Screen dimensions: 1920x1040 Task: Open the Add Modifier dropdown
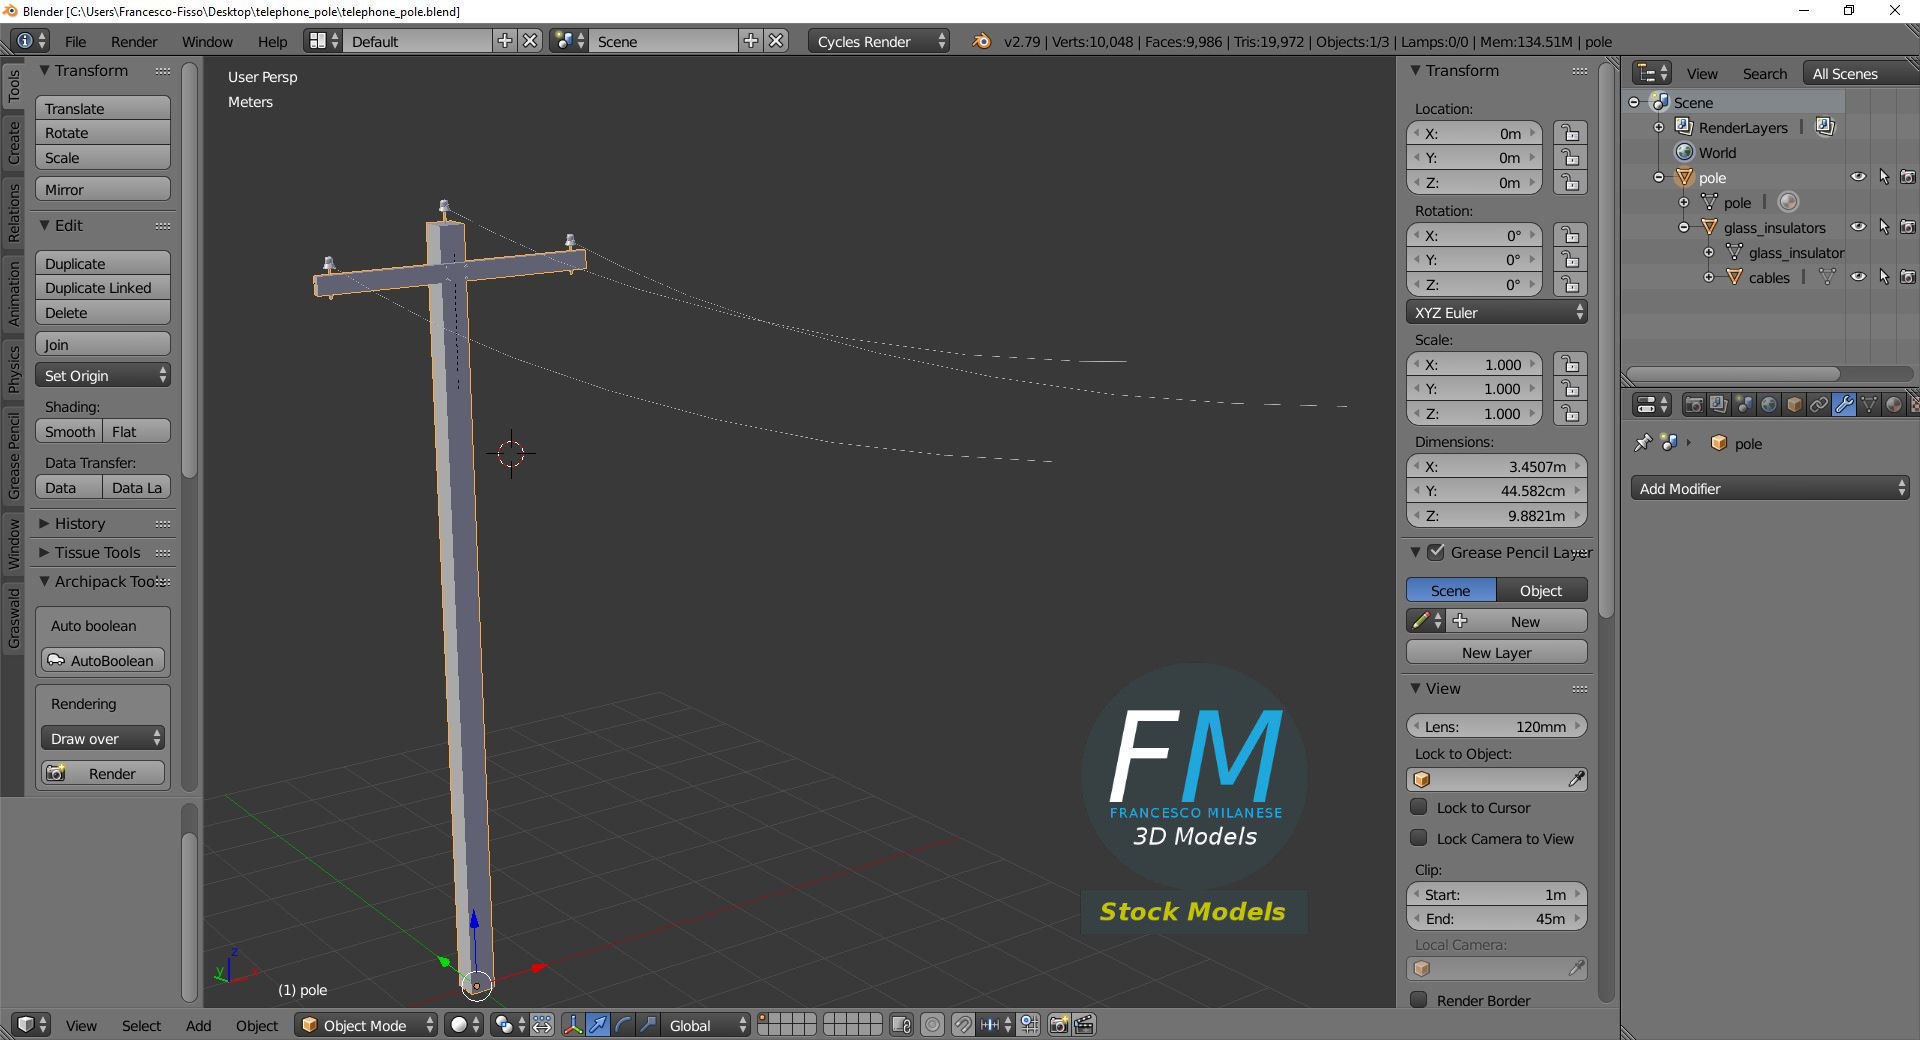(1769, 488)
